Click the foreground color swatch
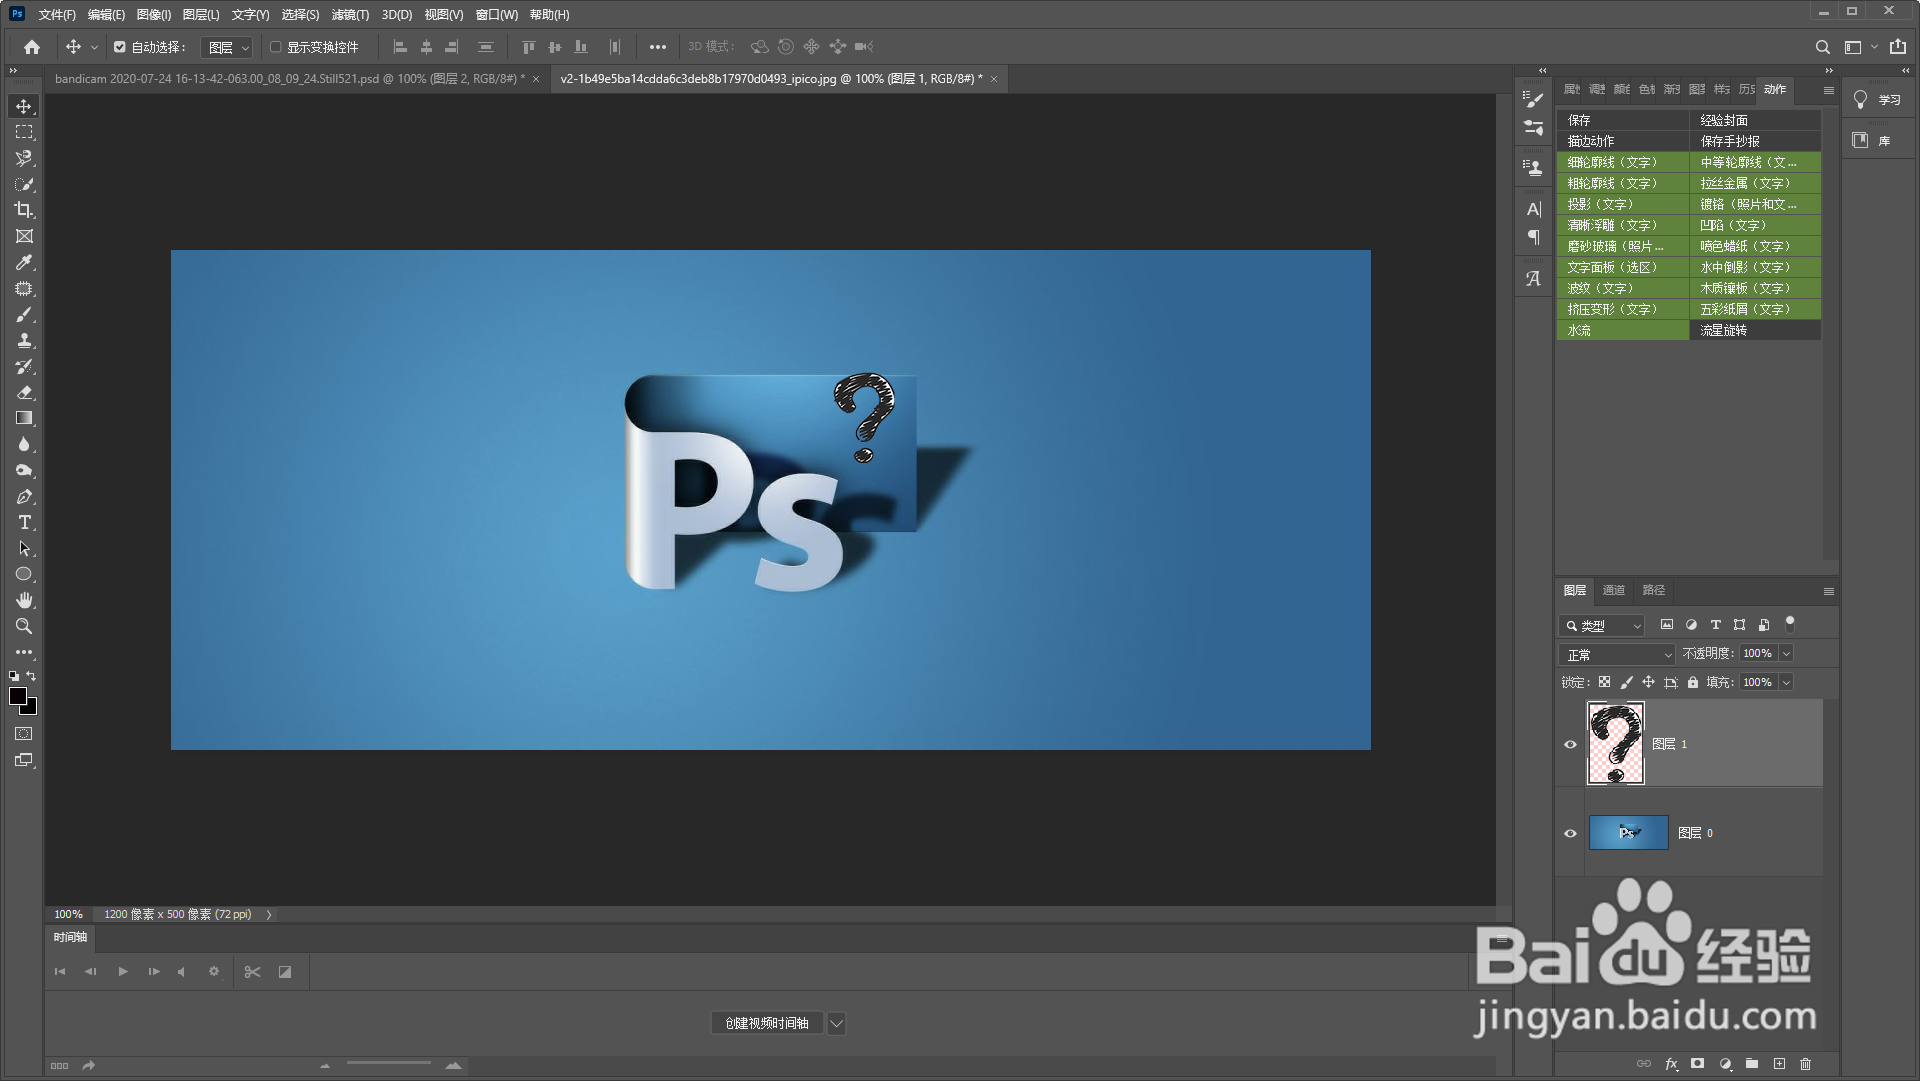Image resolution: width=1920 pixels, height=1081 pixels. pos(18,696)
